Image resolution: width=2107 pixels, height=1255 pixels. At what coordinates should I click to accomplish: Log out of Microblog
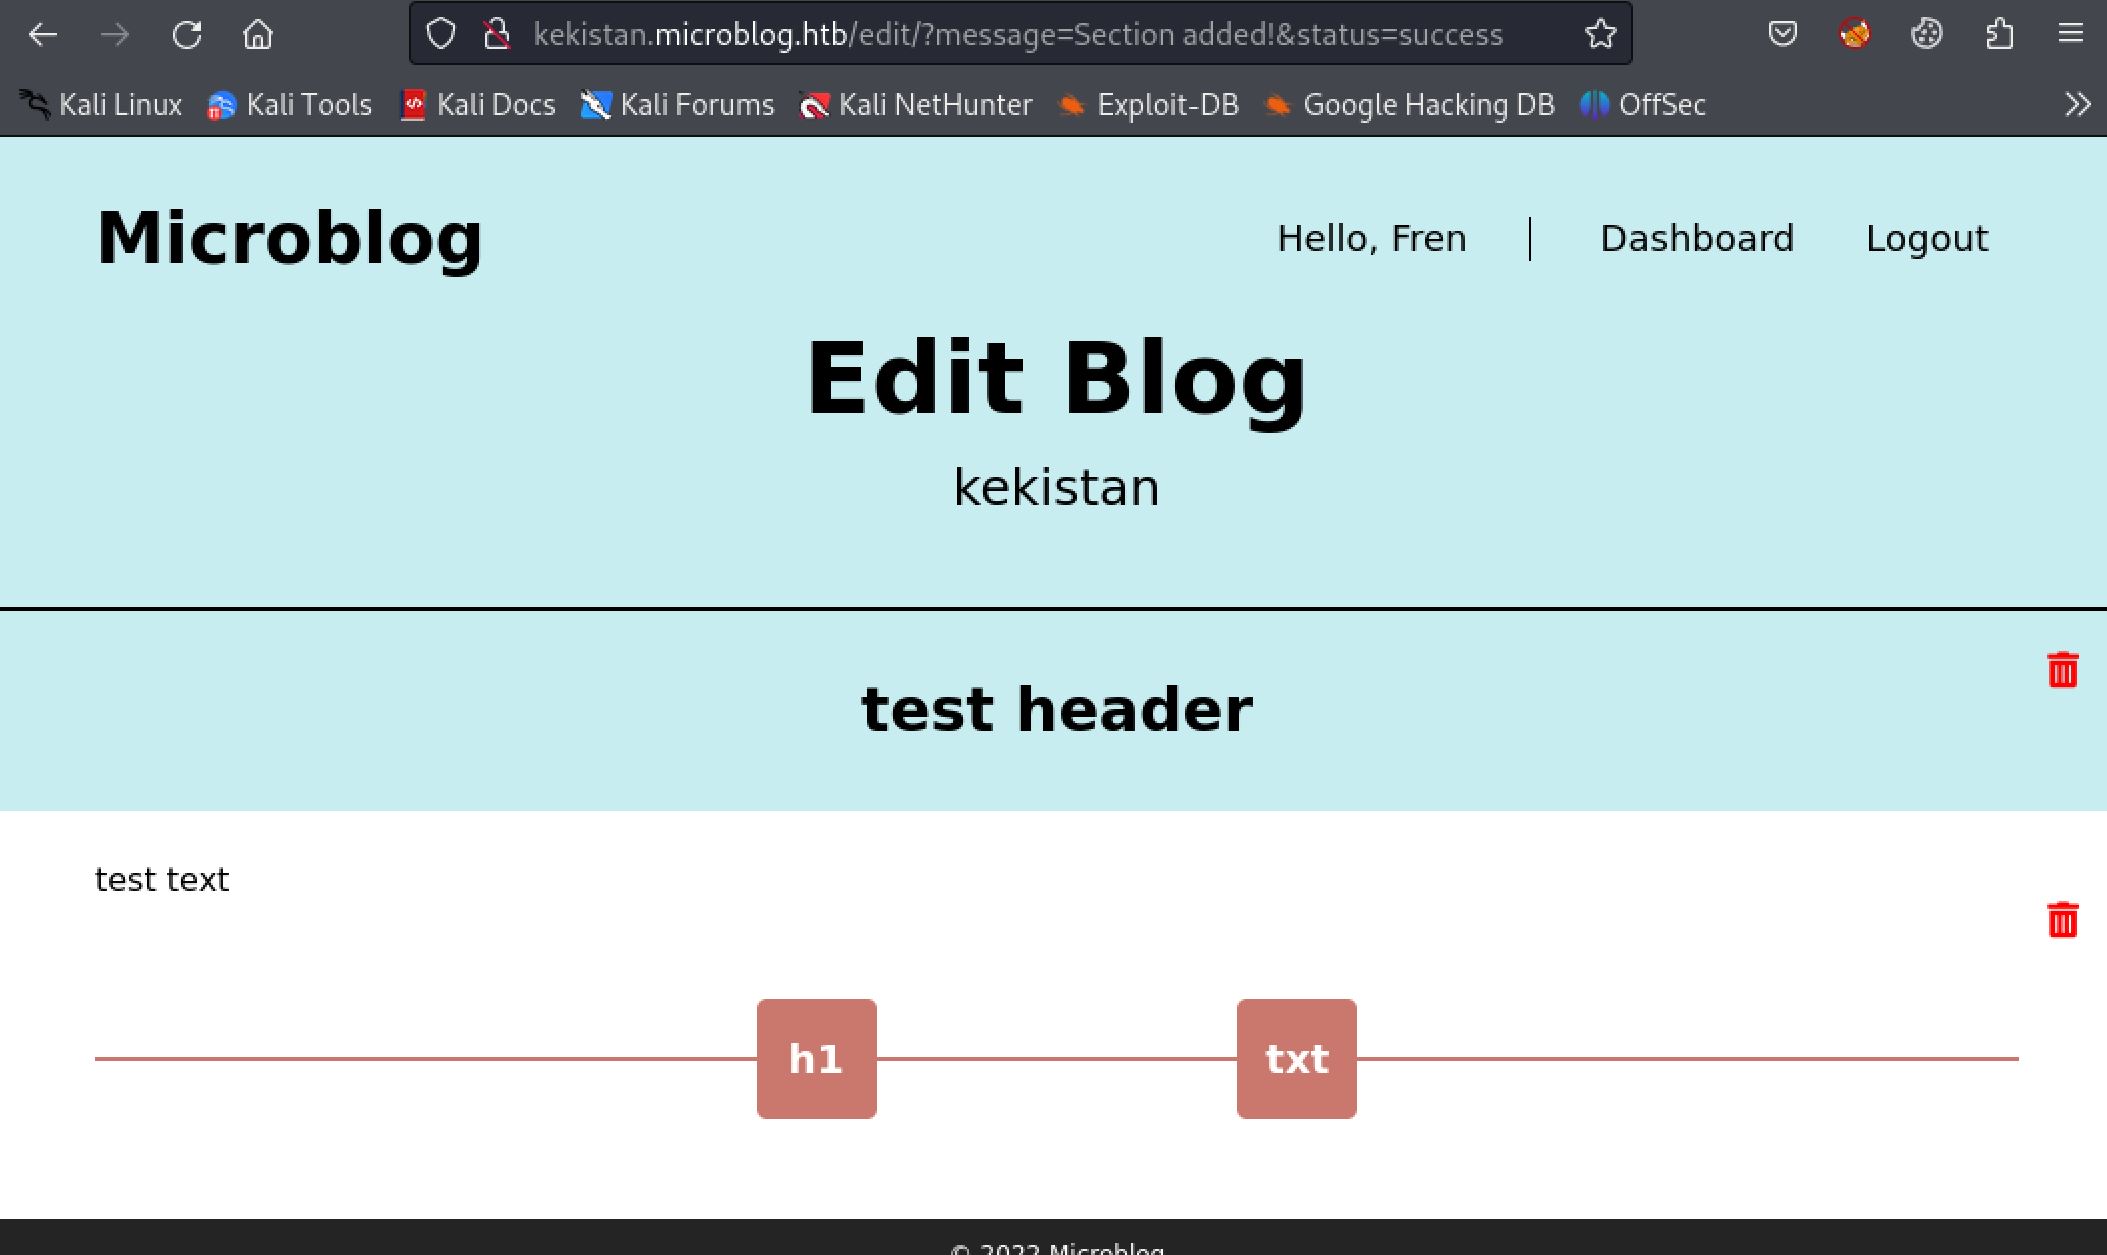coord(1926,239)
